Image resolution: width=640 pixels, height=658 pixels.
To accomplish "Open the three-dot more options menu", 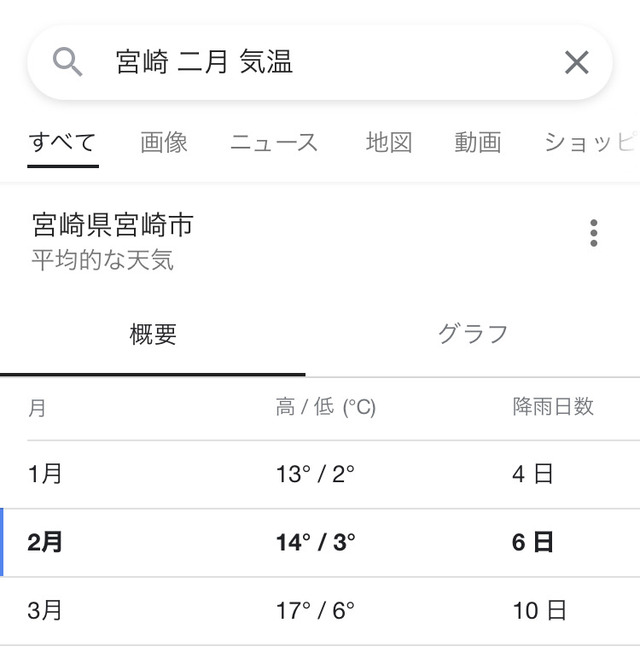I will coord(593,233).
